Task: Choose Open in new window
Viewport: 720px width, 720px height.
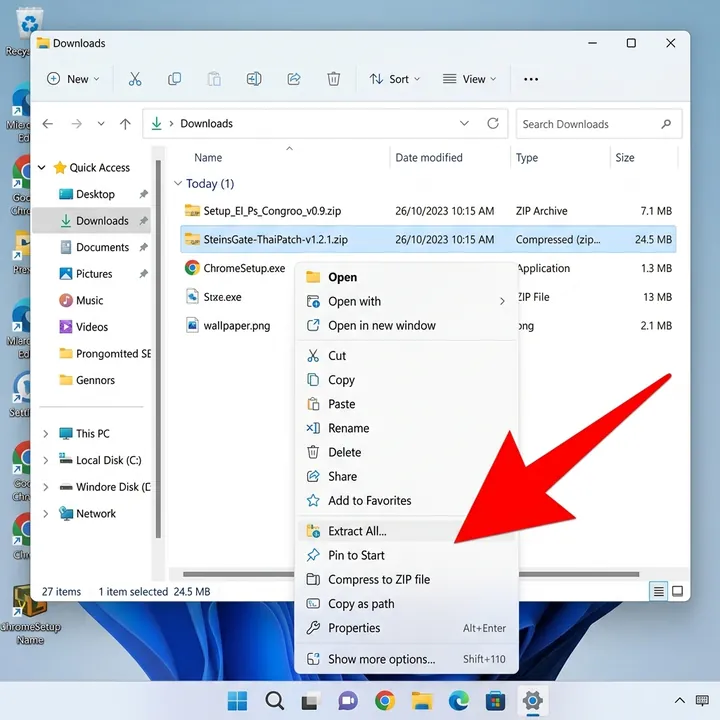Action: pos(406,326)
